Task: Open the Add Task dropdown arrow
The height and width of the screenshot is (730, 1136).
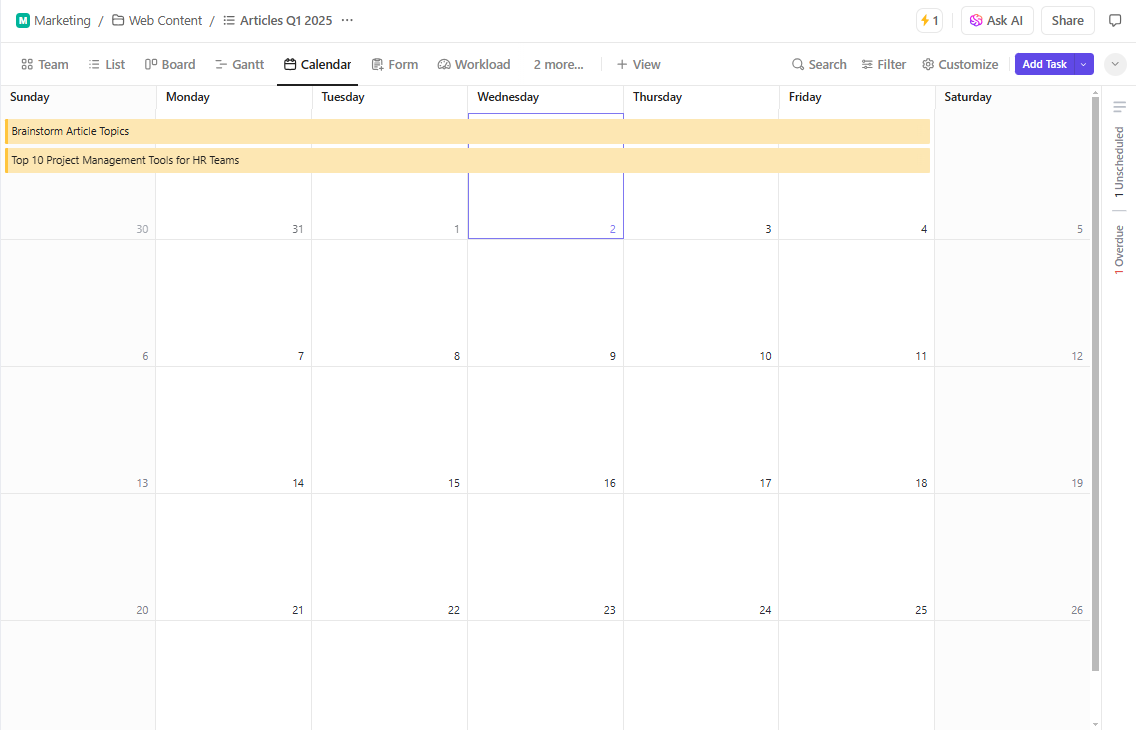Action: coord(1084,64)
